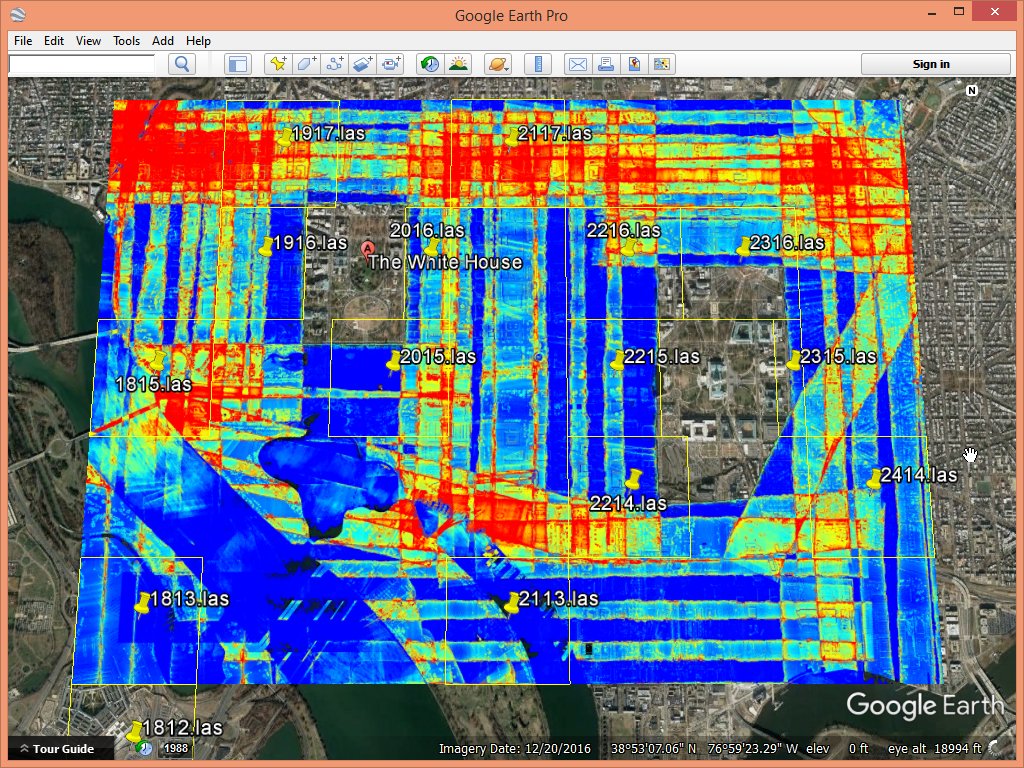The width and height of the screenshot is (1024, 768).
Task: Click the Print icon in toolbar
Action: click(605, 64)
